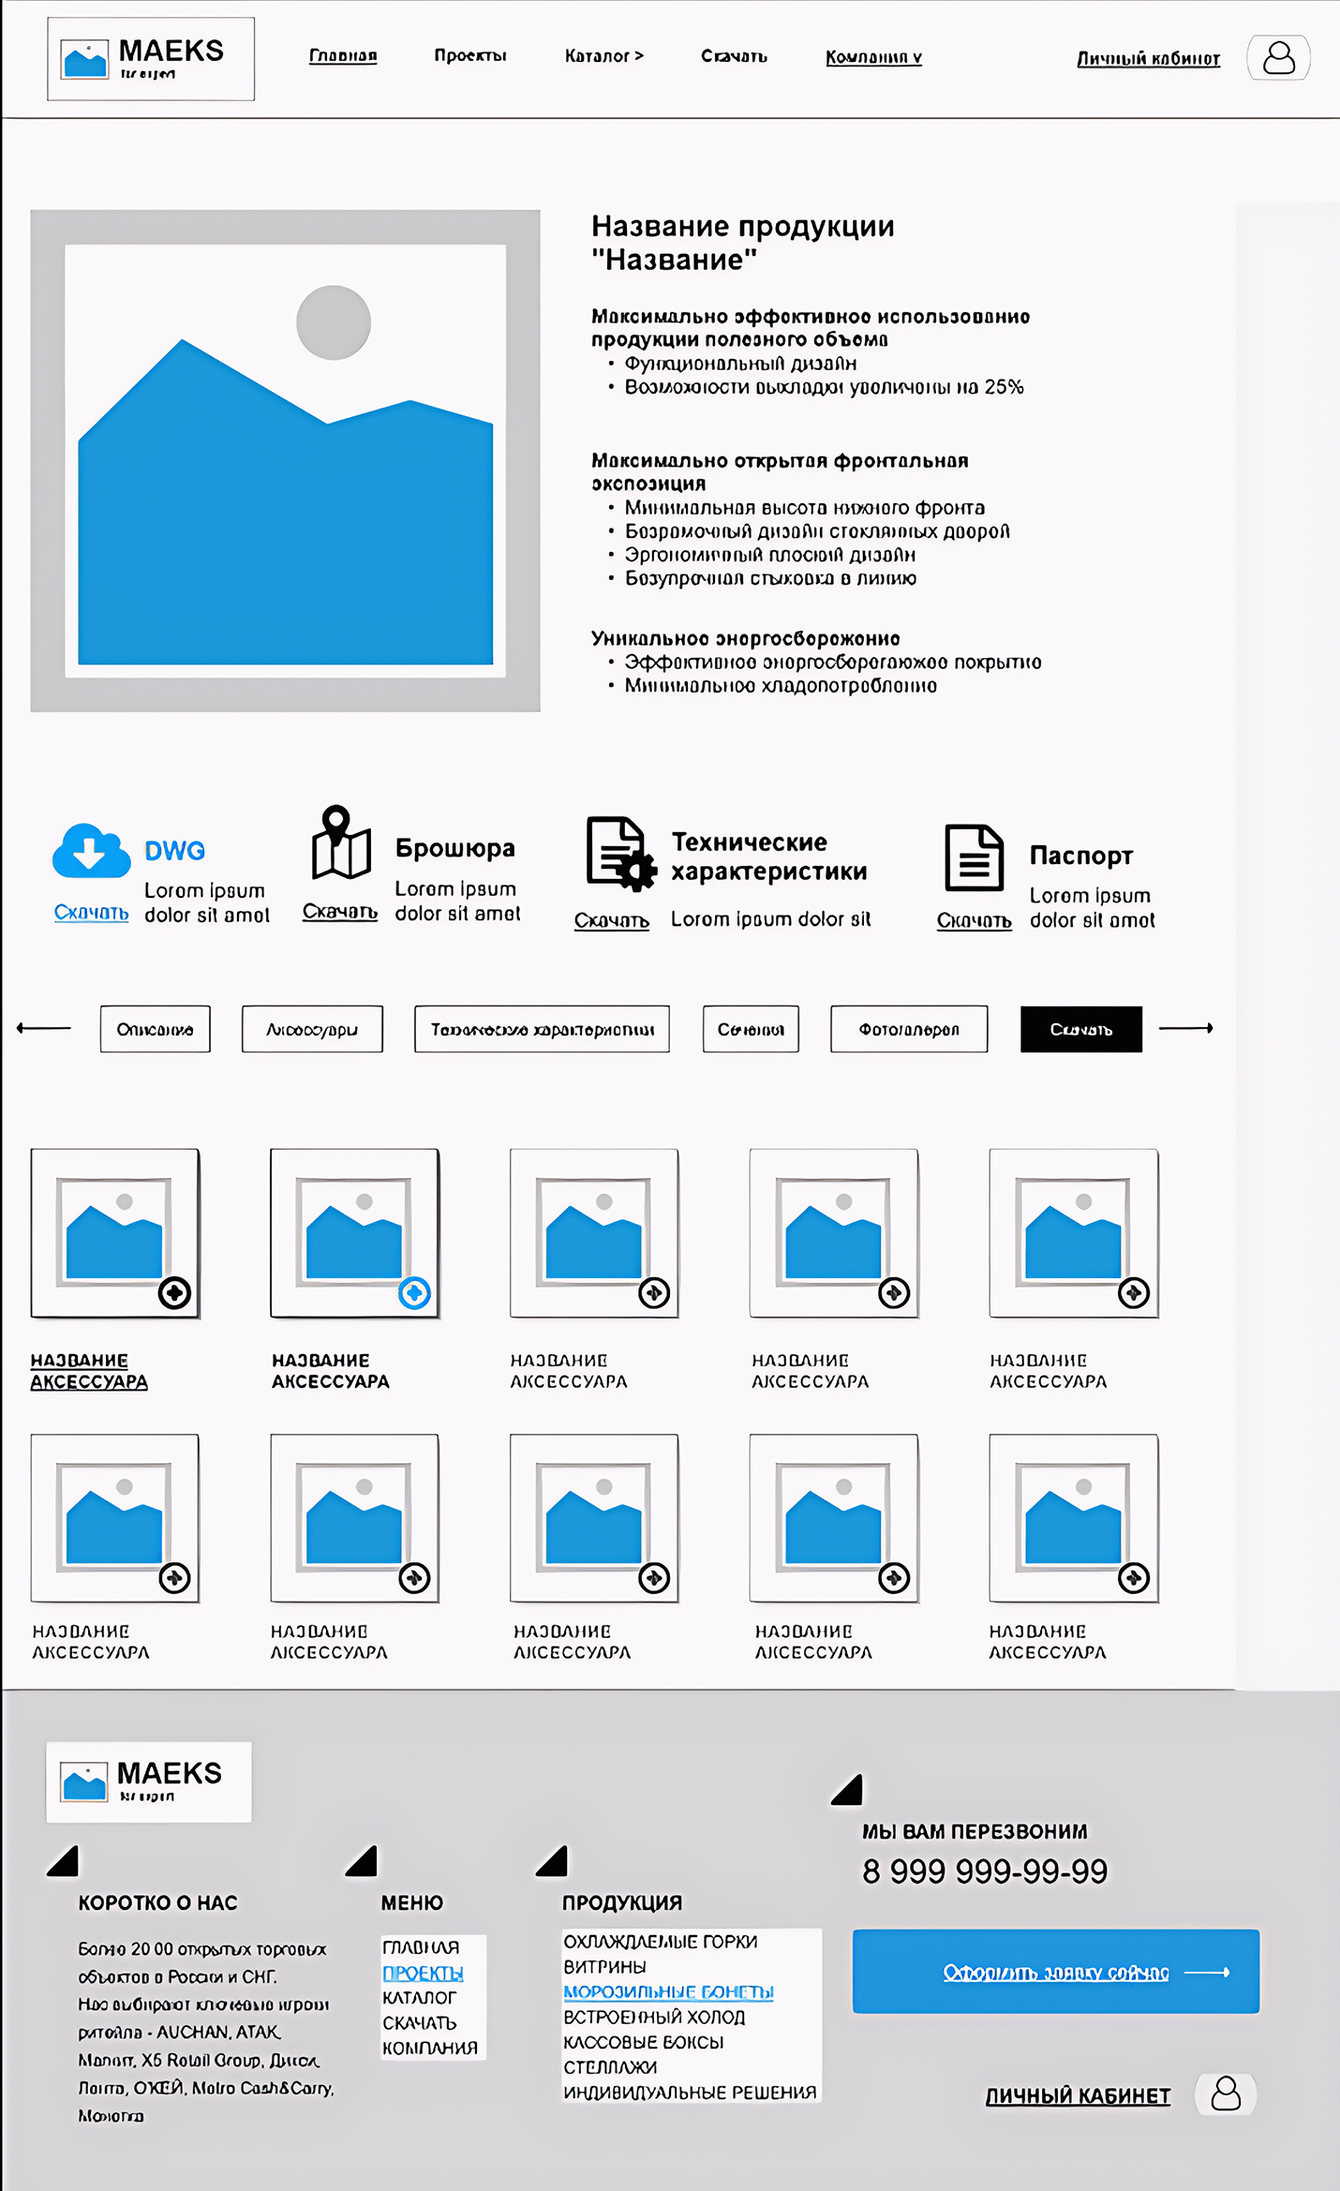Viewport: 1340px width, 2191px height.
Task: Click the blue Оформить заявку сейчас button
Action: (1056, 1971)
